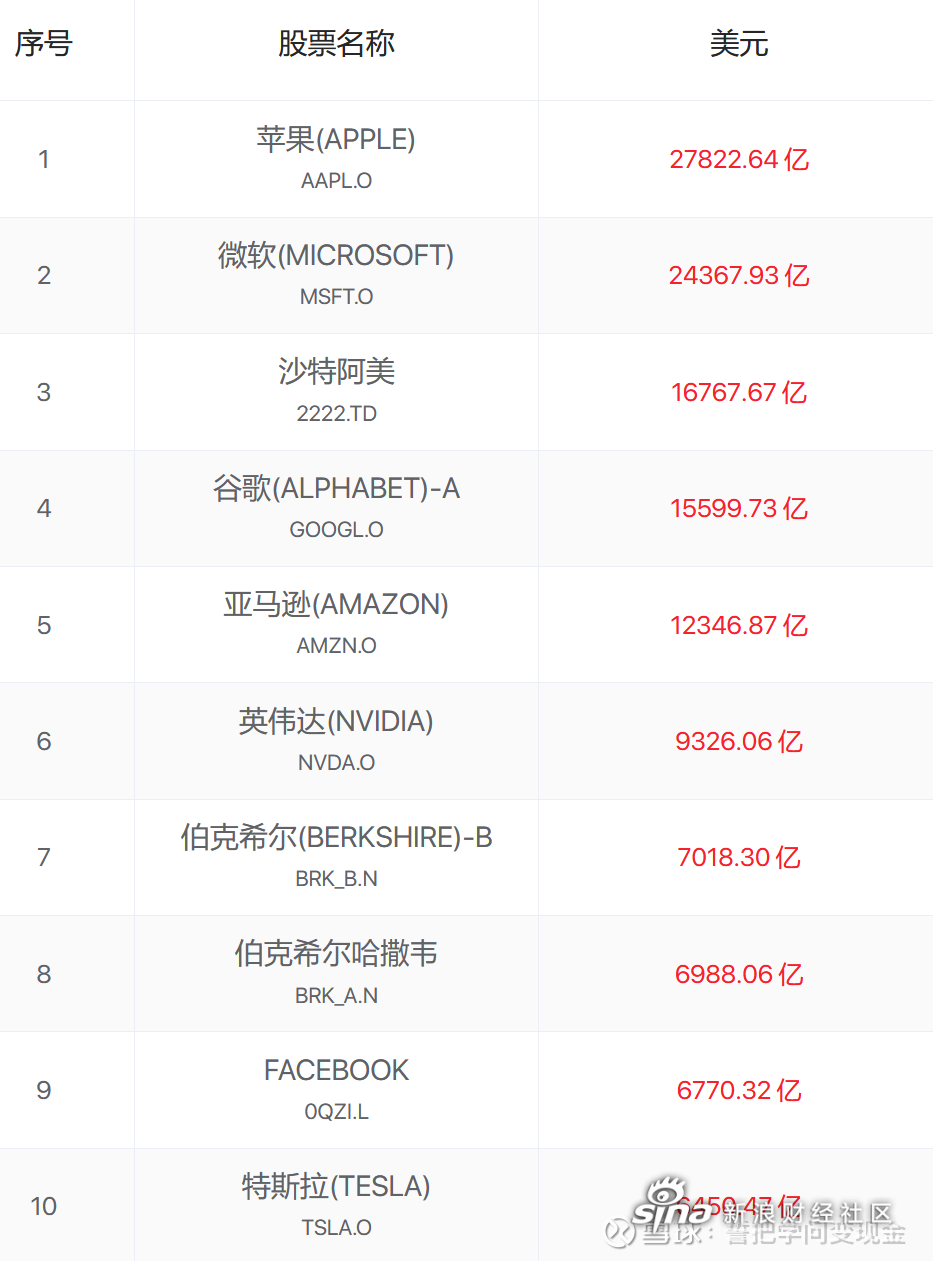Open the 特斯拉(TESLA) stock name
Image resolution: width=933 pixels, height=1261 pixels.
(336, 1186)
